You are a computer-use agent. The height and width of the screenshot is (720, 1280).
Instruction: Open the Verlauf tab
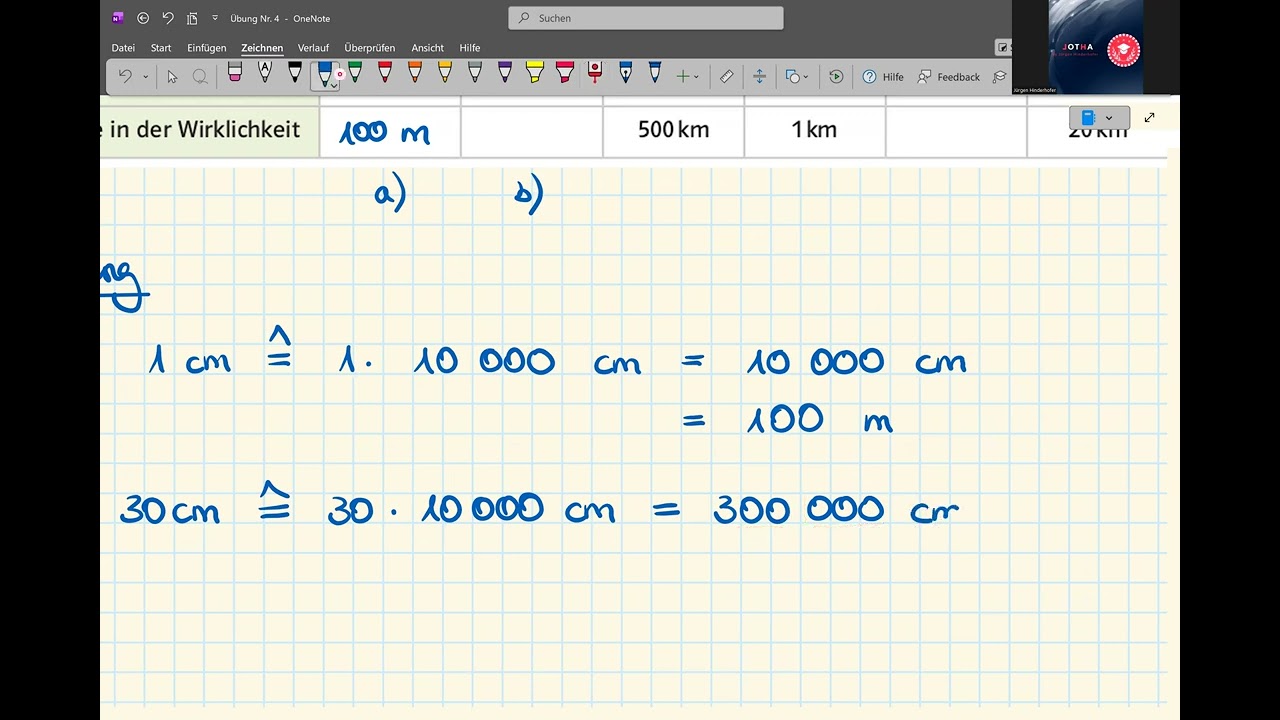pos(313,48)
